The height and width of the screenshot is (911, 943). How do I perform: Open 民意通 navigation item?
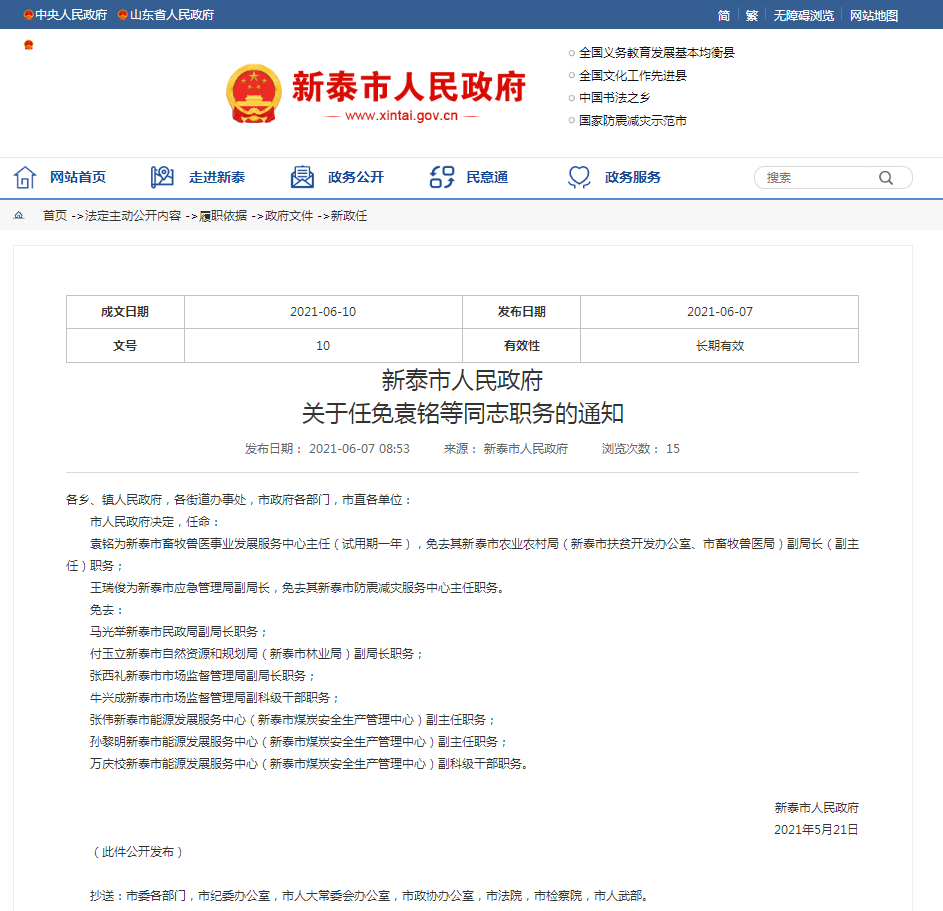click(x=487, y=177)
